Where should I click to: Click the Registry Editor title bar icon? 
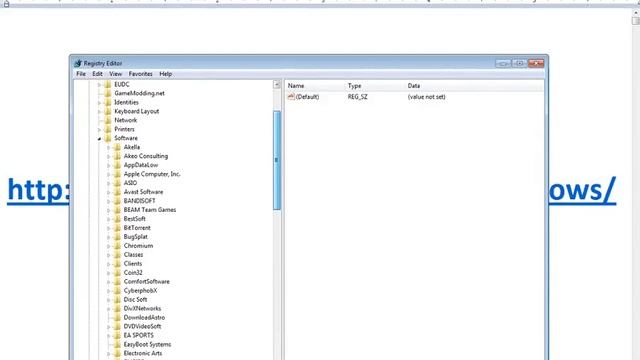[x=78, y=63]
